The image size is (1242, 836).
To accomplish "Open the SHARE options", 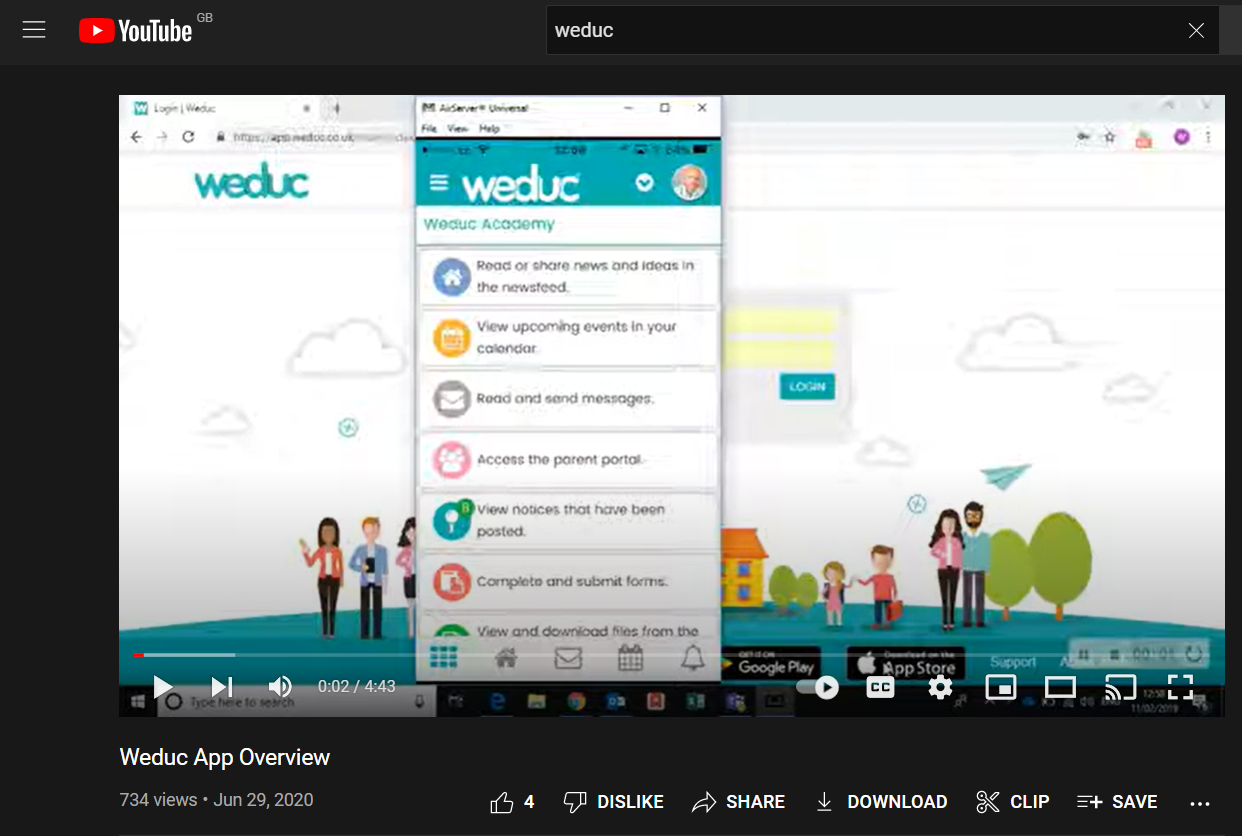I will click(738, 802).
